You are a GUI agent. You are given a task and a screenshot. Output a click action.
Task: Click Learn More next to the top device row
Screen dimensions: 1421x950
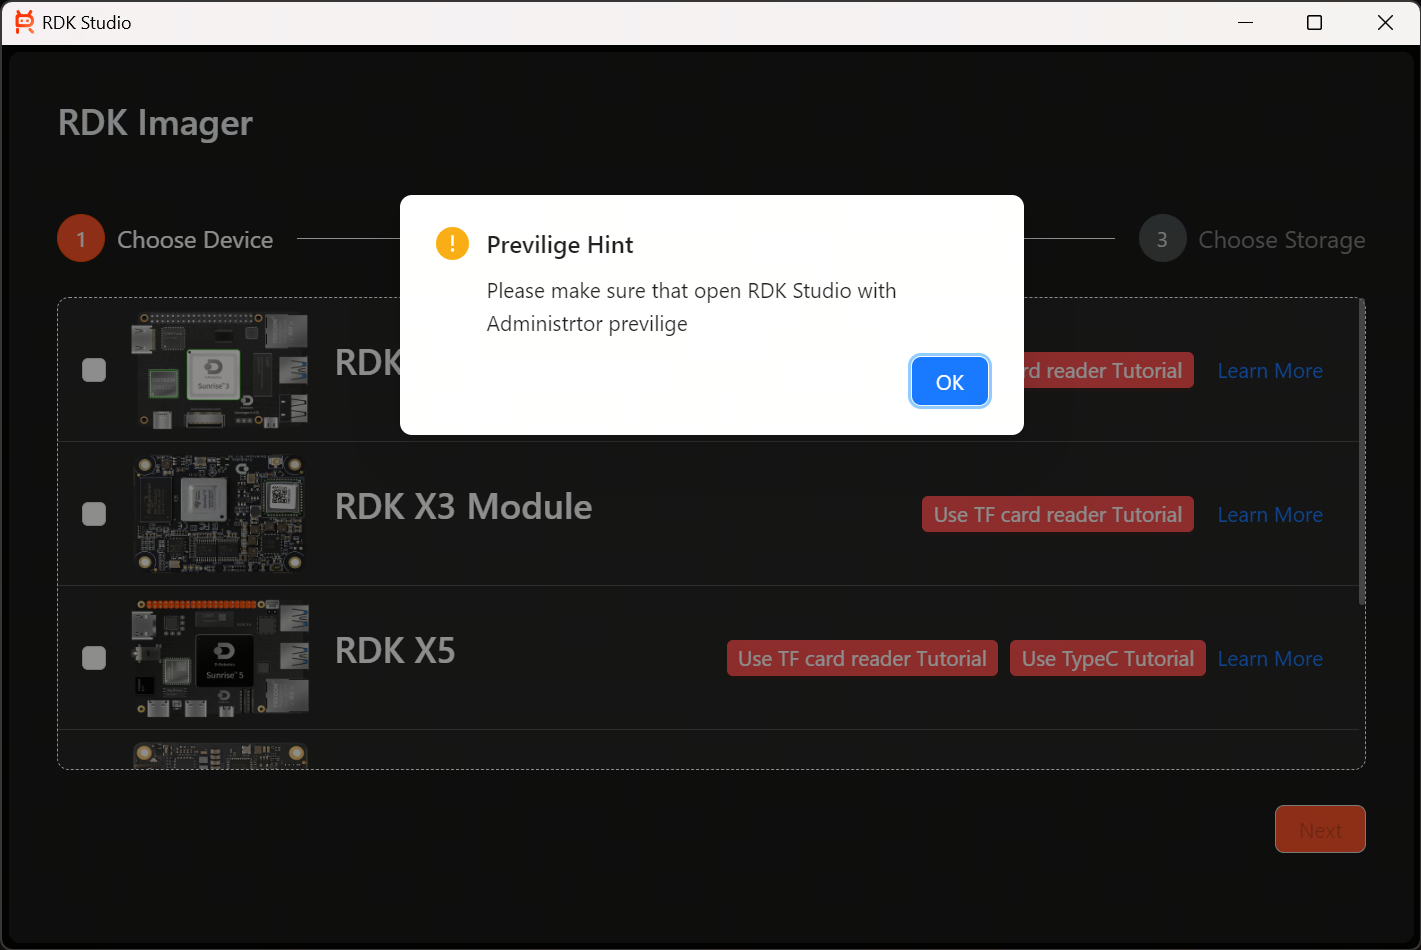(x=1270, y=370)
